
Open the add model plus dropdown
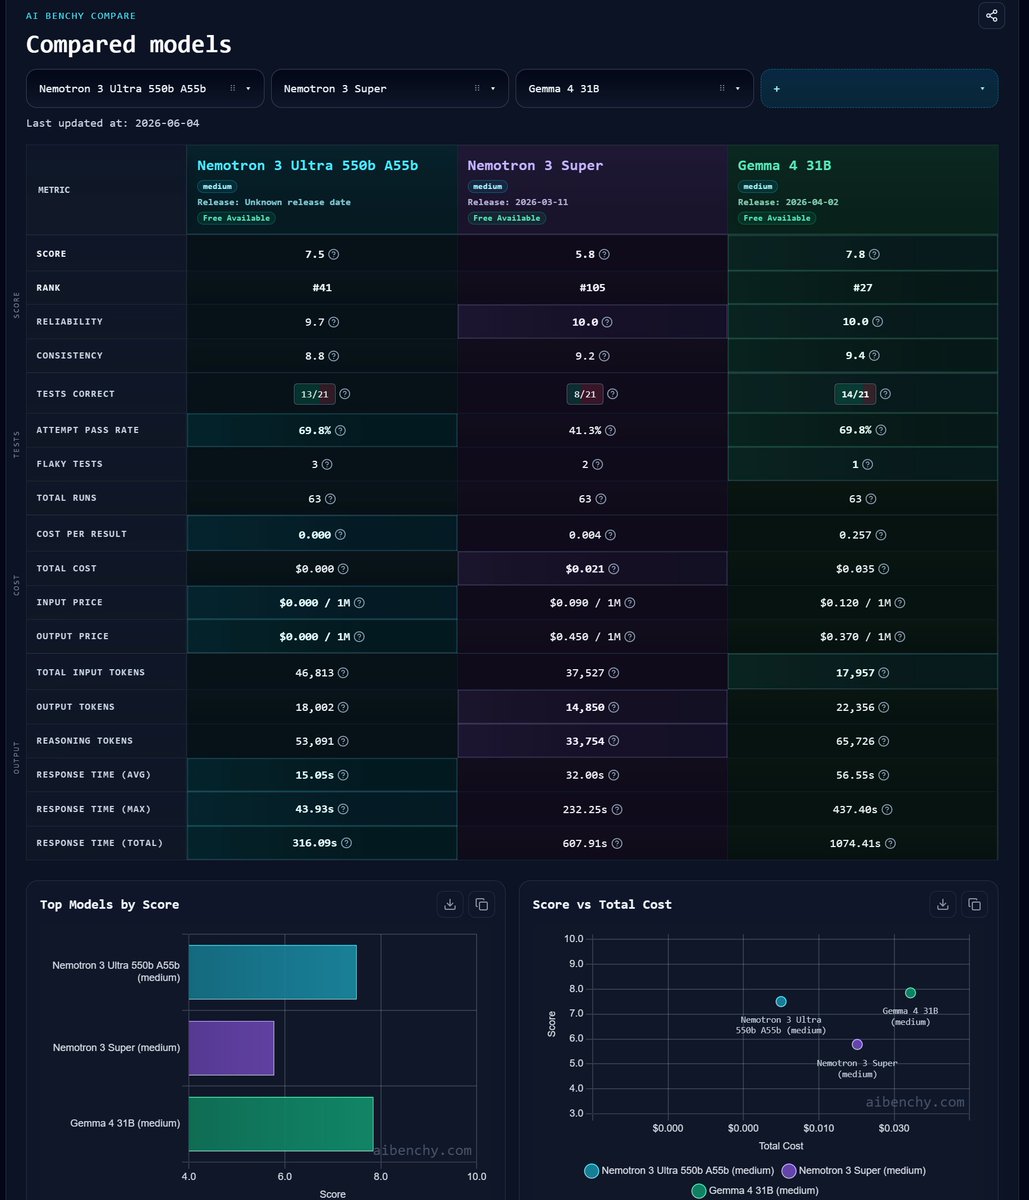(x=879, y=88)
